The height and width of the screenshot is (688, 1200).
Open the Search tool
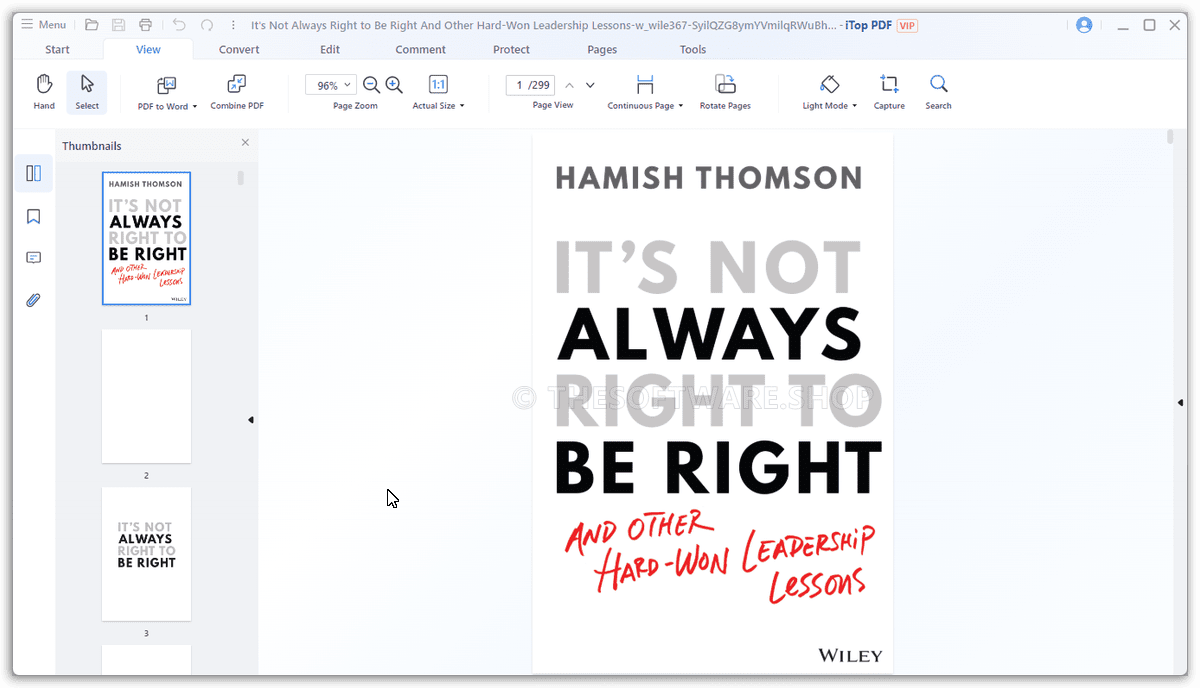pos(938,92)
